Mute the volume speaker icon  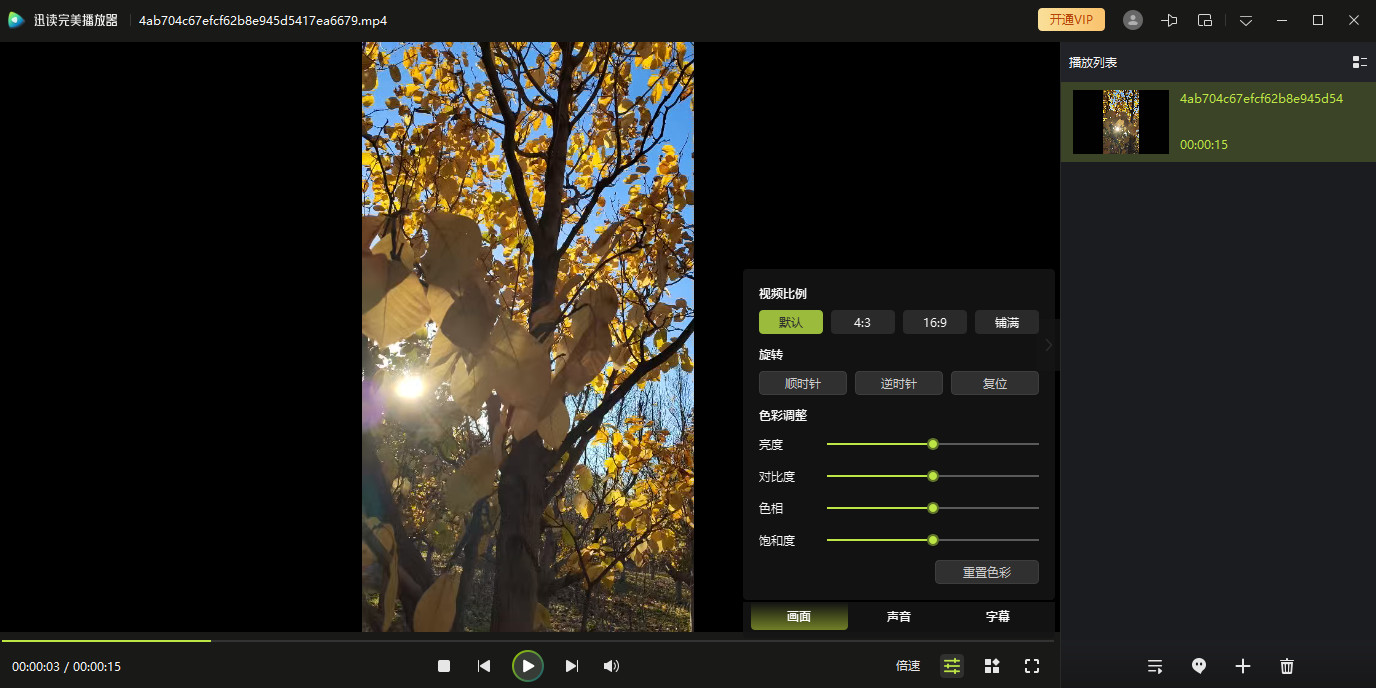click(611, 666)
